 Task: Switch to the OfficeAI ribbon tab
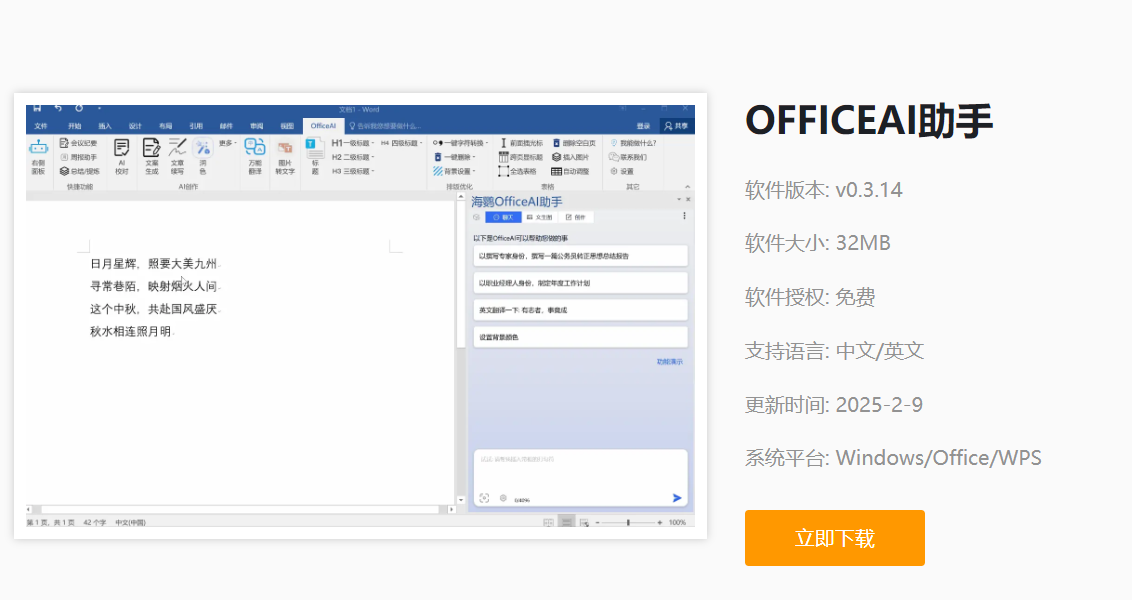(323, 126)
